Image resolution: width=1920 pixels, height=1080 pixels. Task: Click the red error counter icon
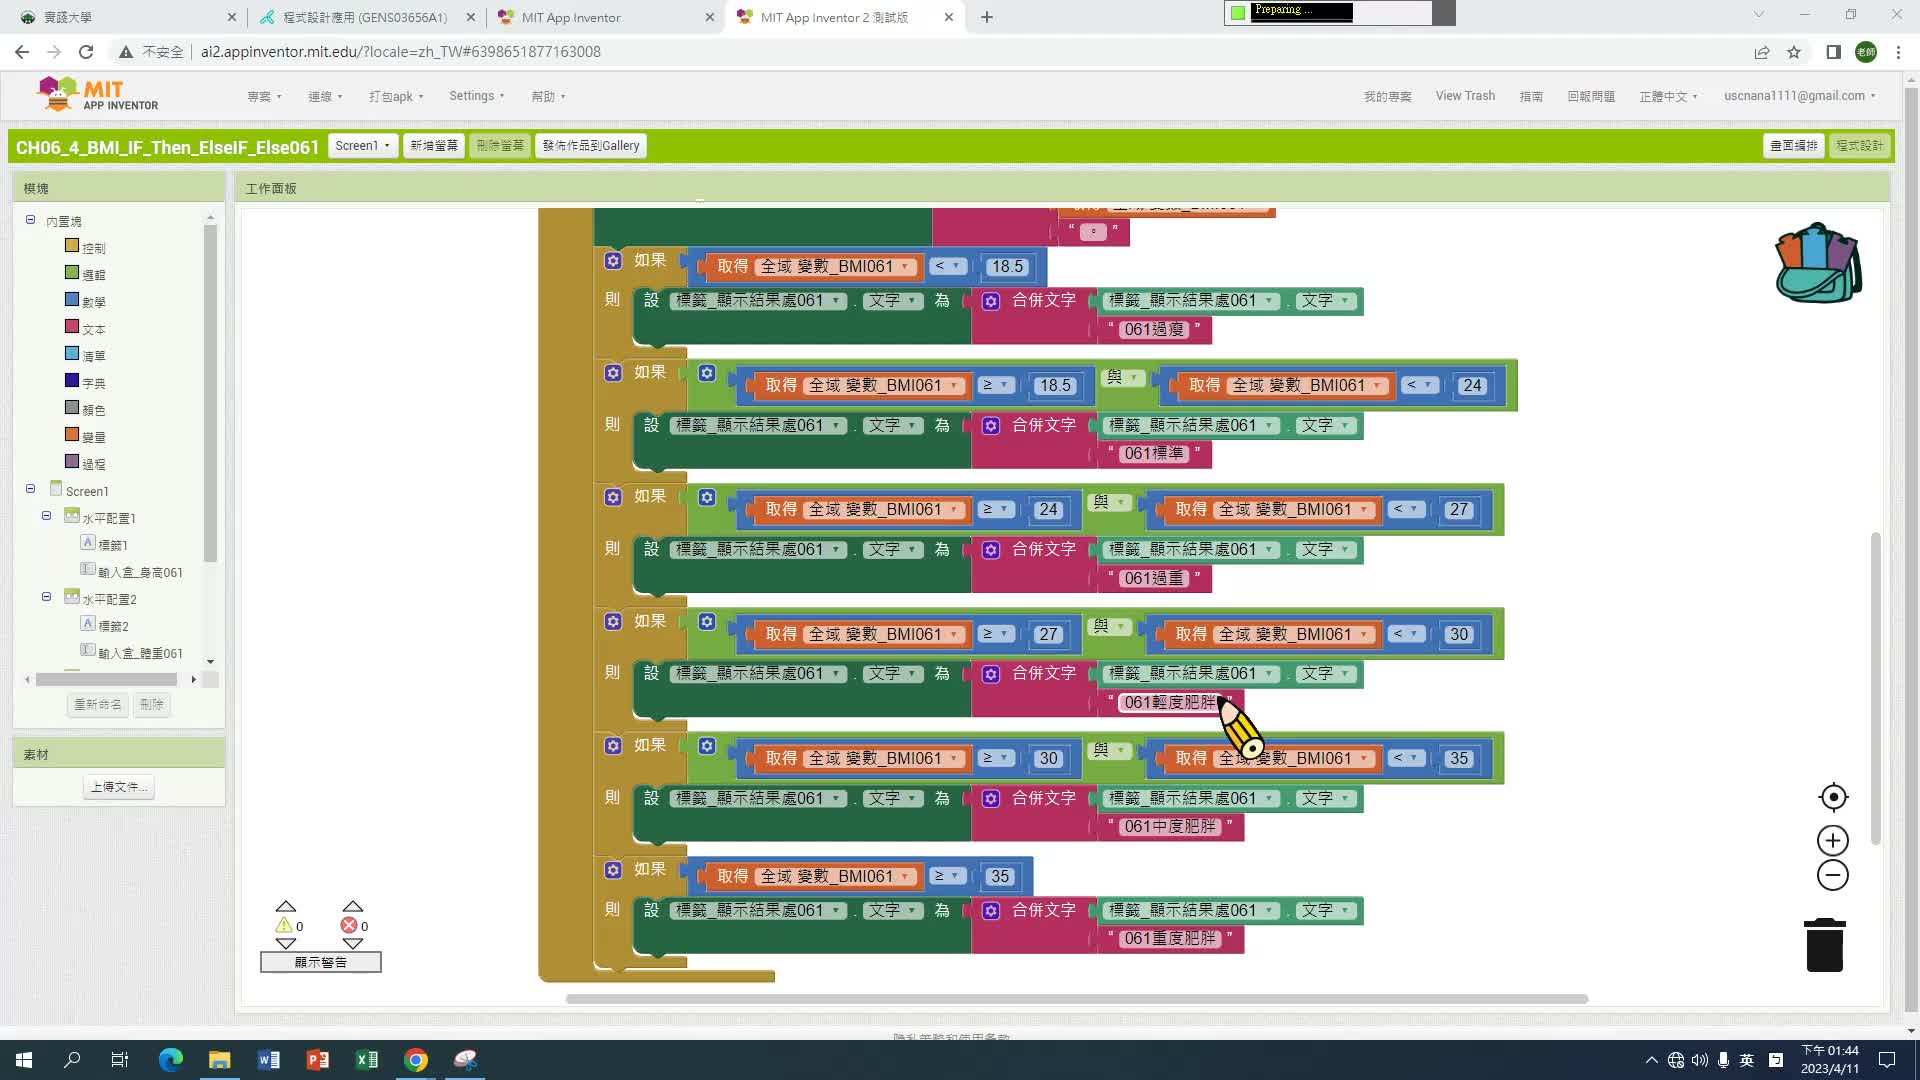349,925
